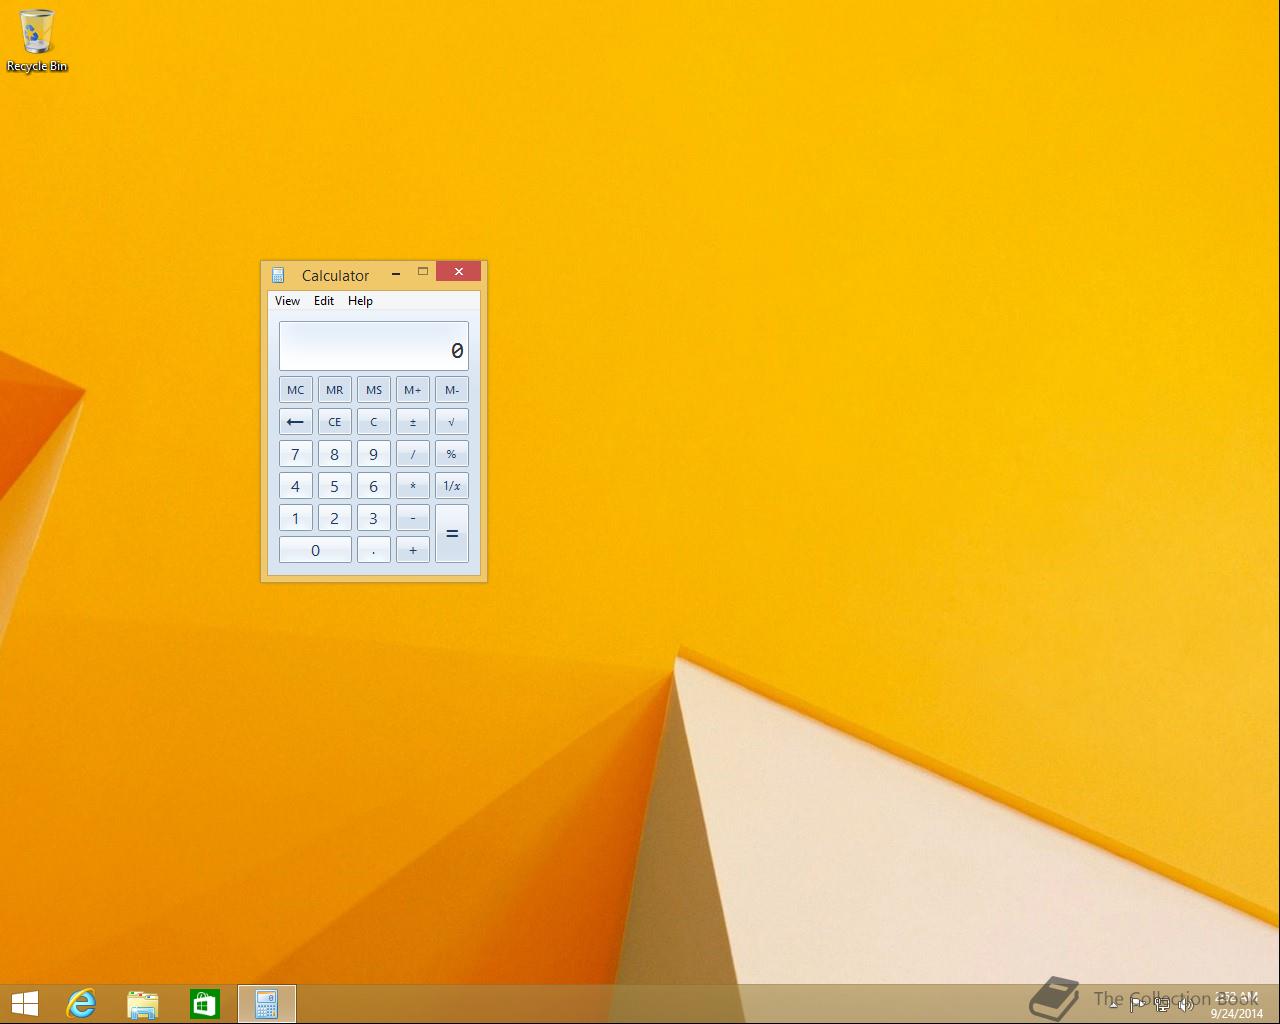The image size is (1280, 1024).
Task: Click the C clear button
Action: (374, 422)
